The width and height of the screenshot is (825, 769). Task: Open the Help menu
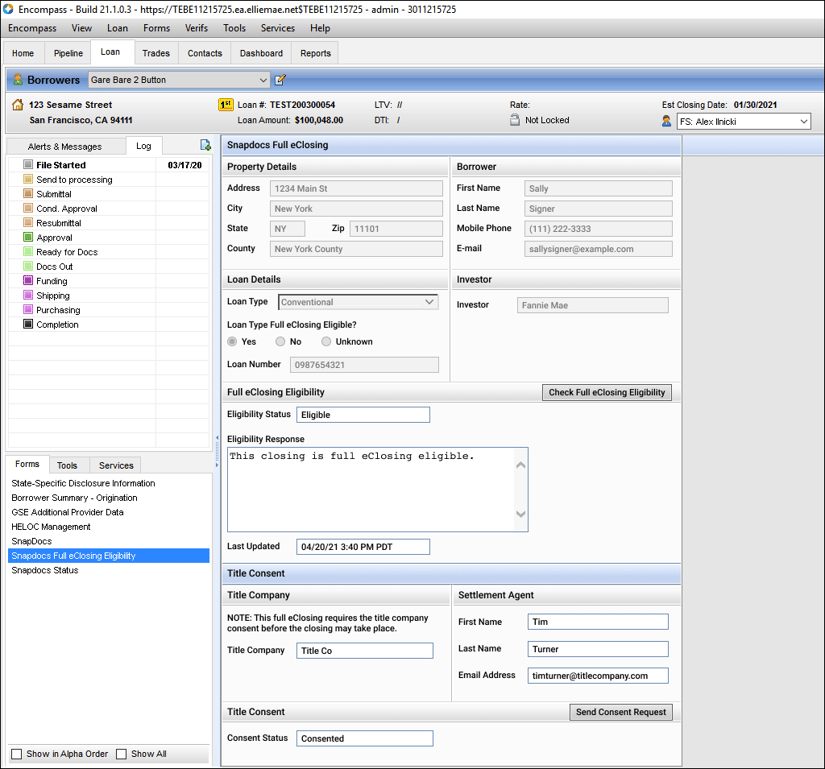tap(320, 28)
